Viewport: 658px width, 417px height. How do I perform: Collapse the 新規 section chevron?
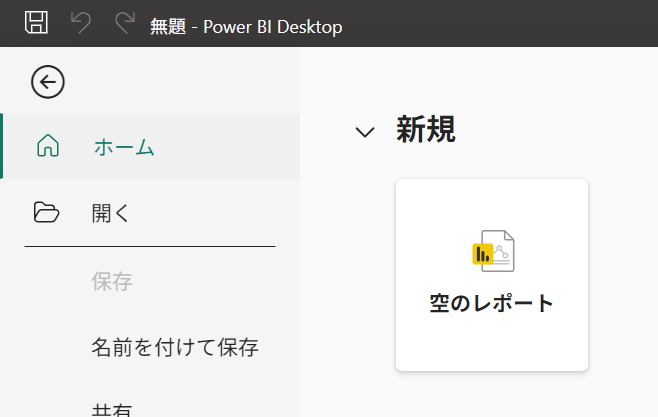365,132
